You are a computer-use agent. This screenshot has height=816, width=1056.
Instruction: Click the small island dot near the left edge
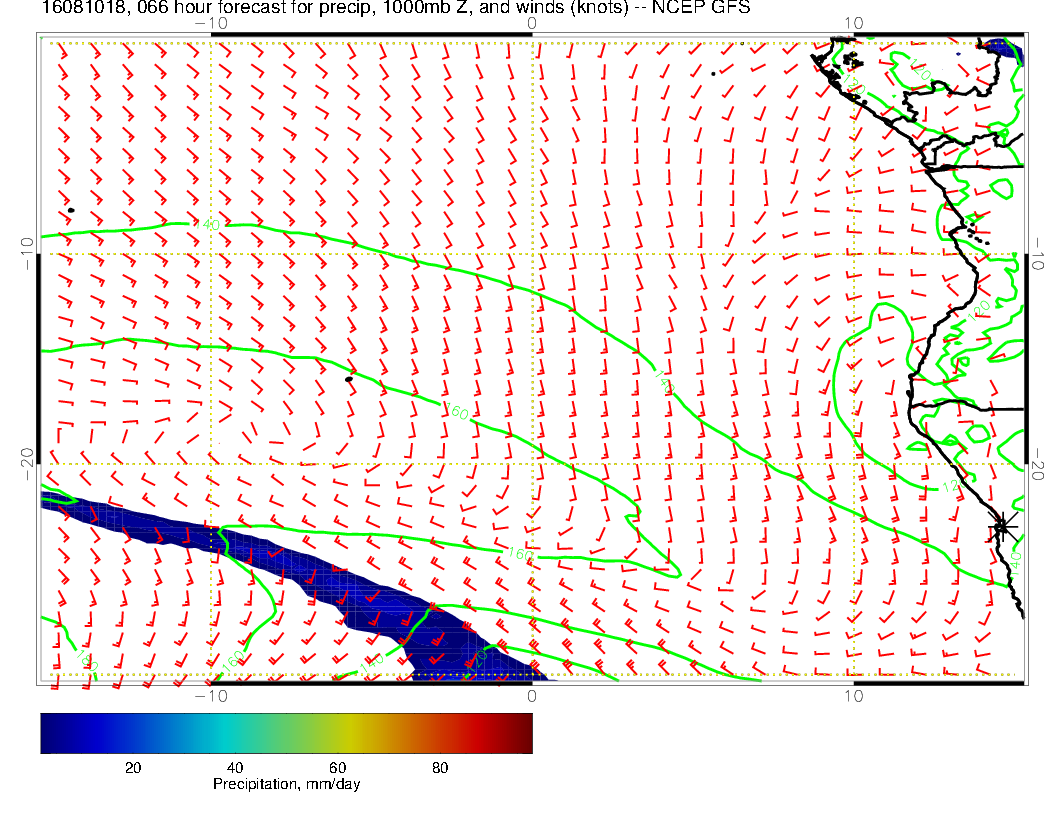[x=71, y=210]
